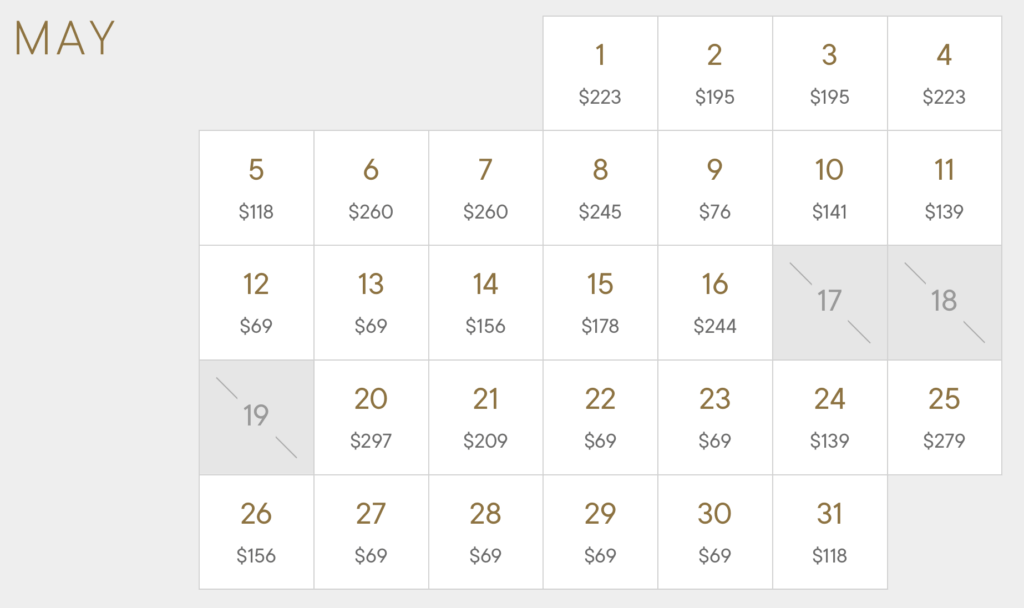This screenshot has height=608, width=1024.
Task: Select May 26 for $156
Action: 257,532
